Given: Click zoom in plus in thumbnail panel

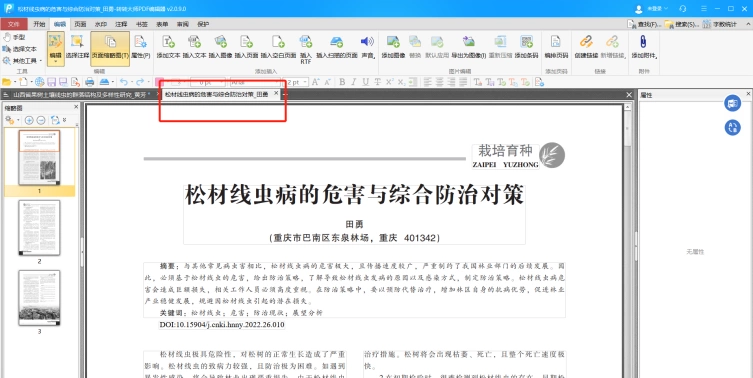Looking at the screenshot, I should [x=29, y=120].
